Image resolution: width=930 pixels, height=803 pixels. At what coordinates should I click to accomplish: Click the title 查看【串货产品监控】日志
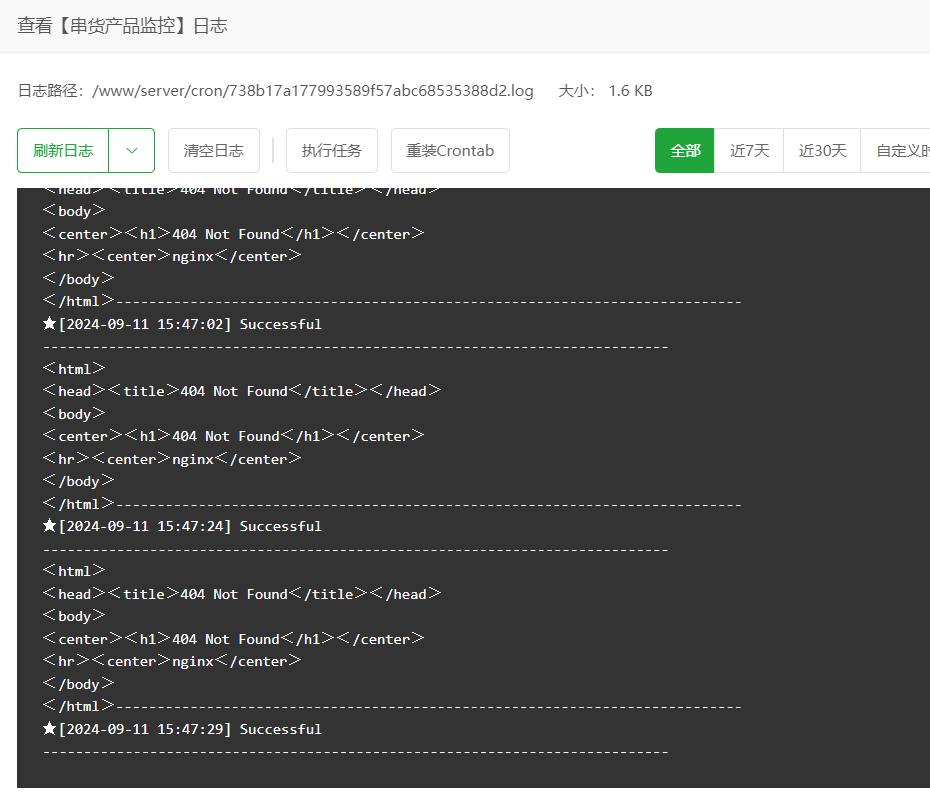[123, 26]
